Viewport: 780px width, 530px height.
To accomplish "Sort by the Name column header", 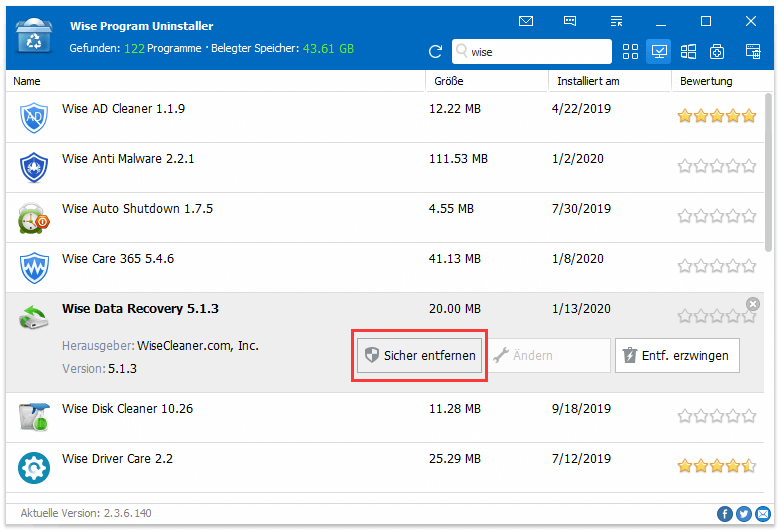I will (x=215, y=81).
